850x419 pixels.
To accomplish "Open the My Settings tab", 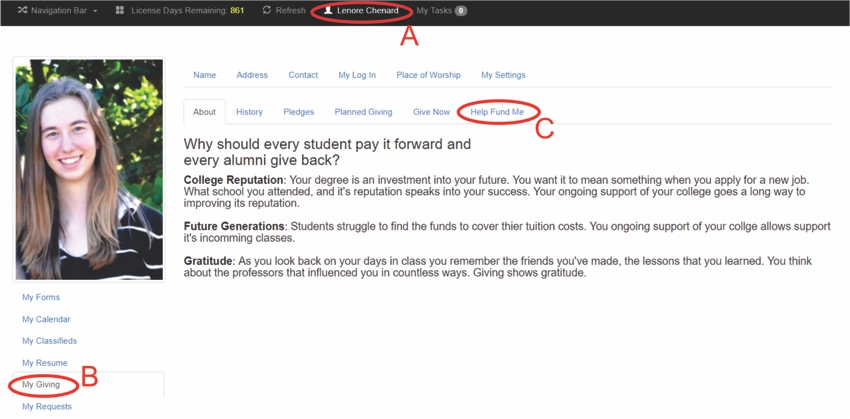I will pyautogui.click(x=503, y=75).
